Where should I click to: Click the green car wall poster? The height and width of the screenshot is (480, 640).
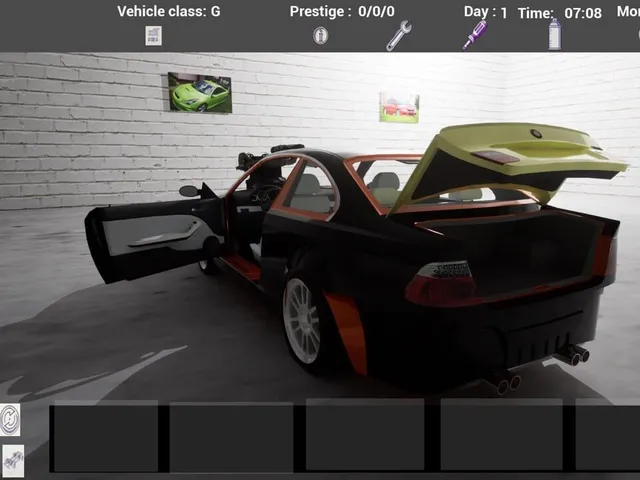(200, 93)
